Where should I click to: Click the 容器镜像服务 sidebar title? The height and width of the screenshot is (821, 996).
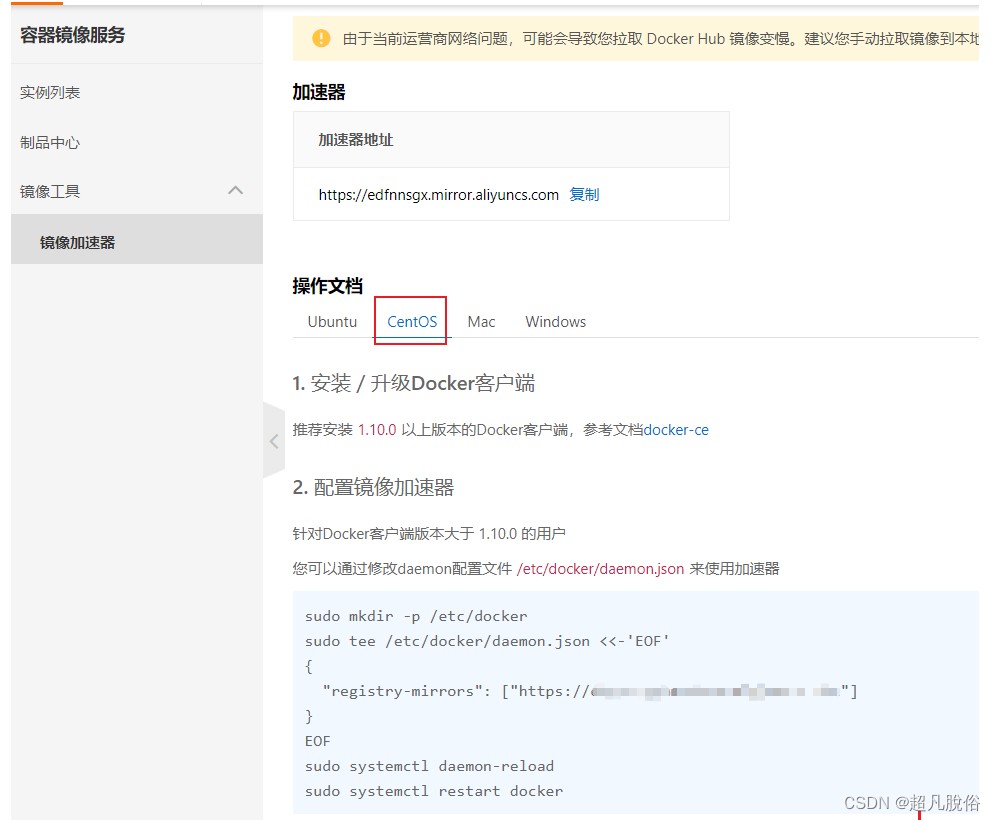click(x=72, y=35)
